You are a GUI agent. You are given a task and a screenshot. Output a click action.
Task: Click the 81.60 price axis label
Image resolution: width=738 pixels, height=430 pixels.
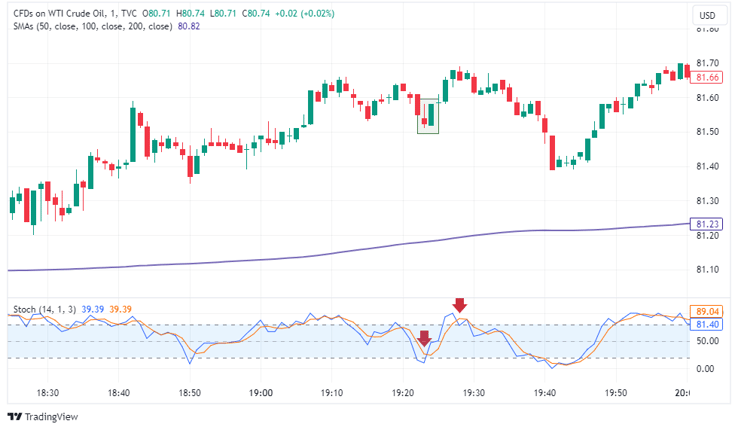click(x=707, y=97)
